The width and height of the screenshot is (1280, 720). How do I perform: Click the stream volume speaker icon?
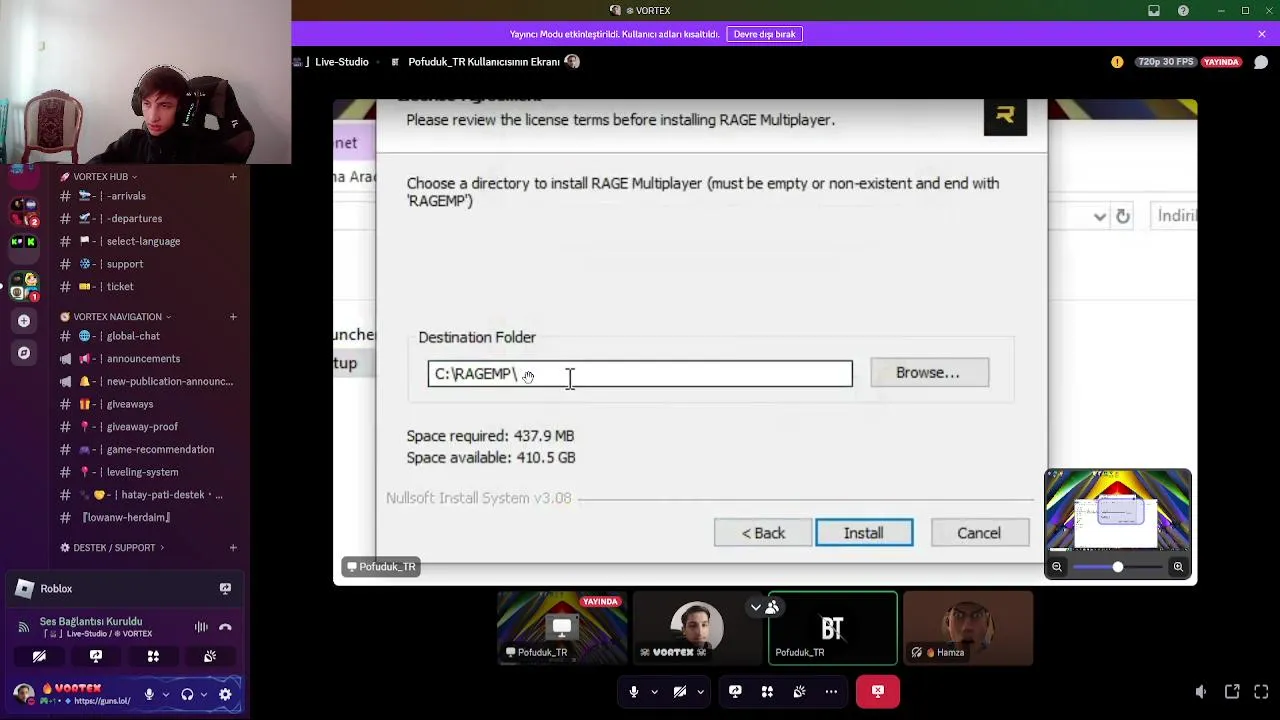click(1201, 691)
